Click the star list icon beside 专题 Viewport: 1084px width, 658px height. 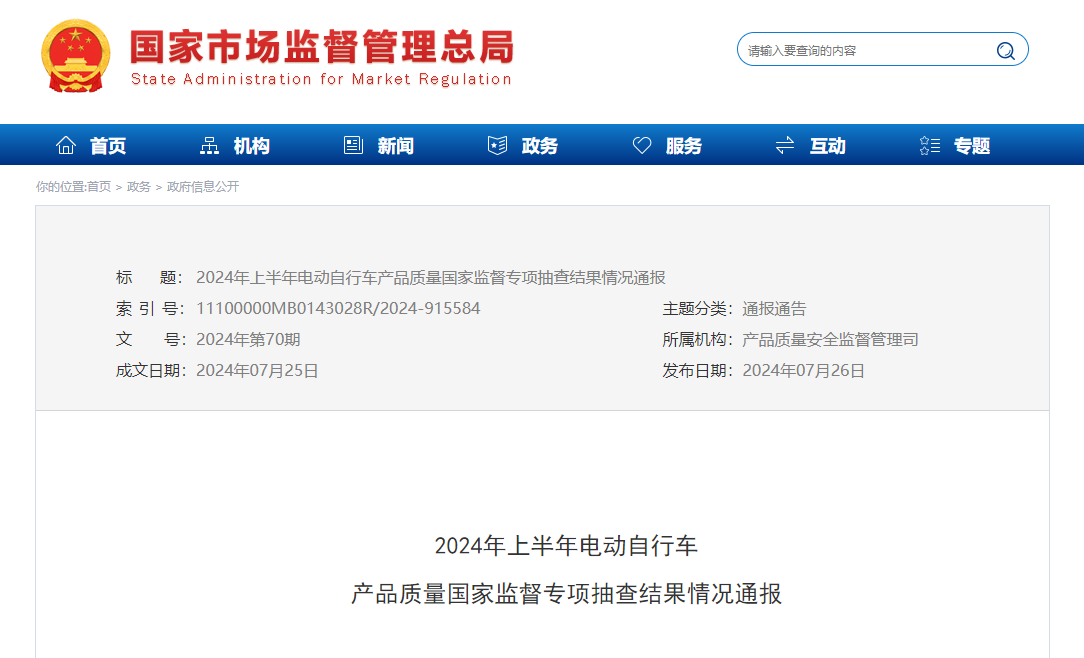929,146
